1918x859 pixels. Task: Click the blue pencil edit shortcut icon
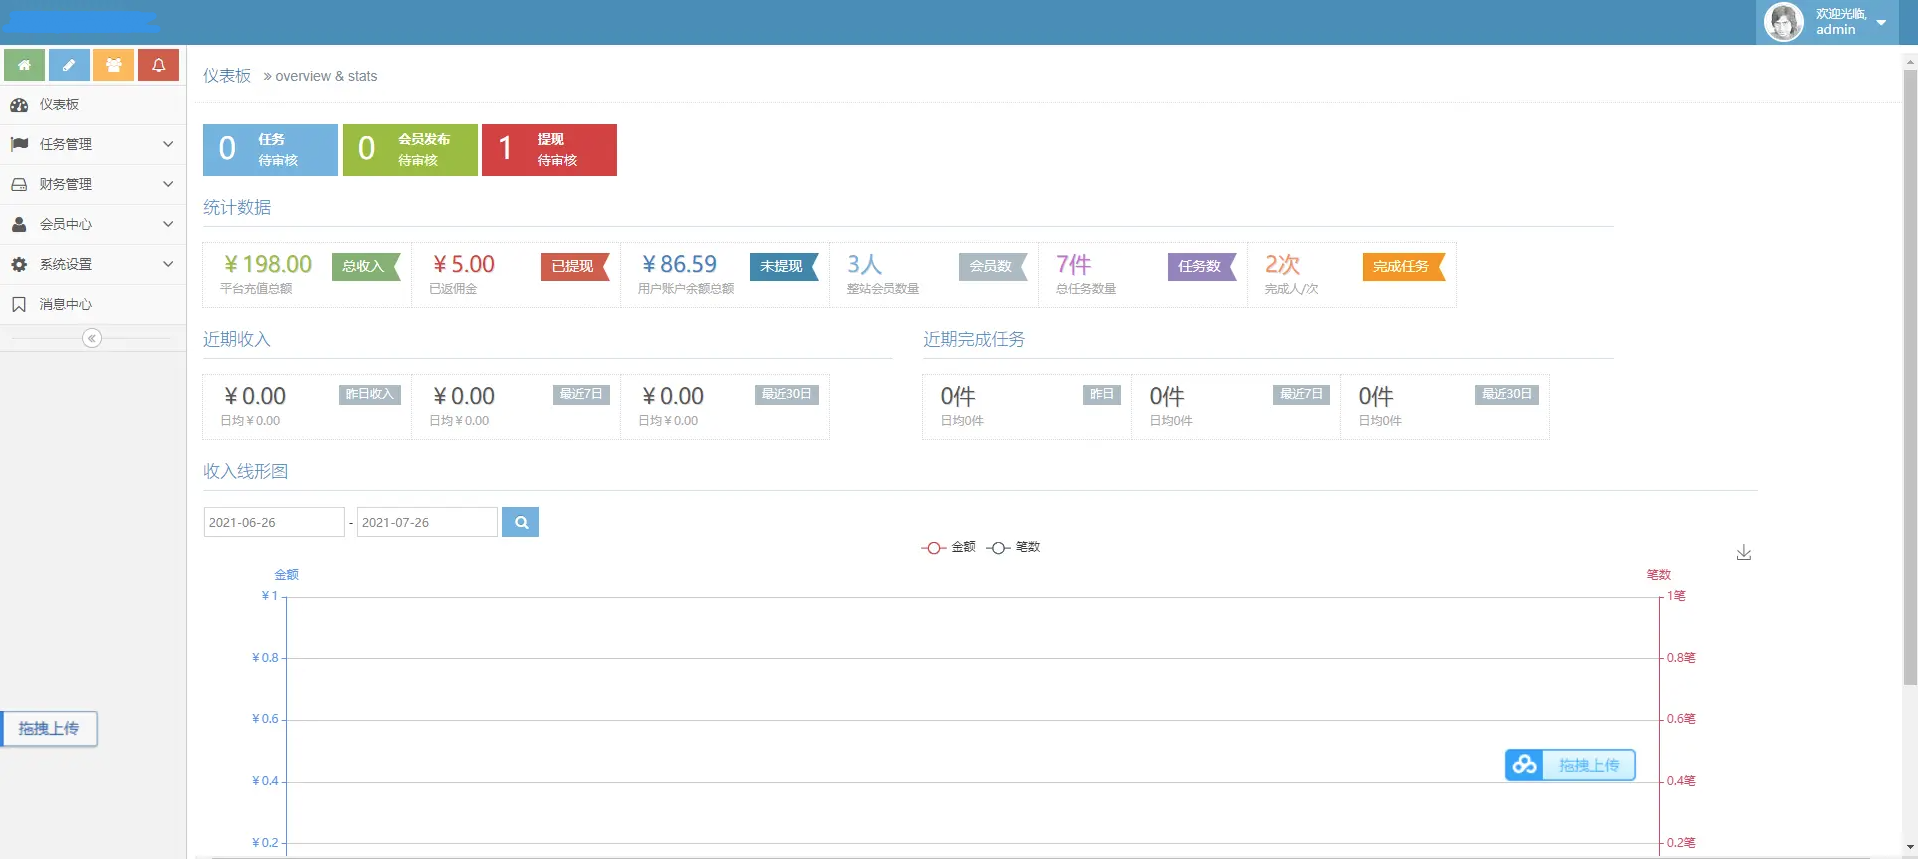click(69, 65)
